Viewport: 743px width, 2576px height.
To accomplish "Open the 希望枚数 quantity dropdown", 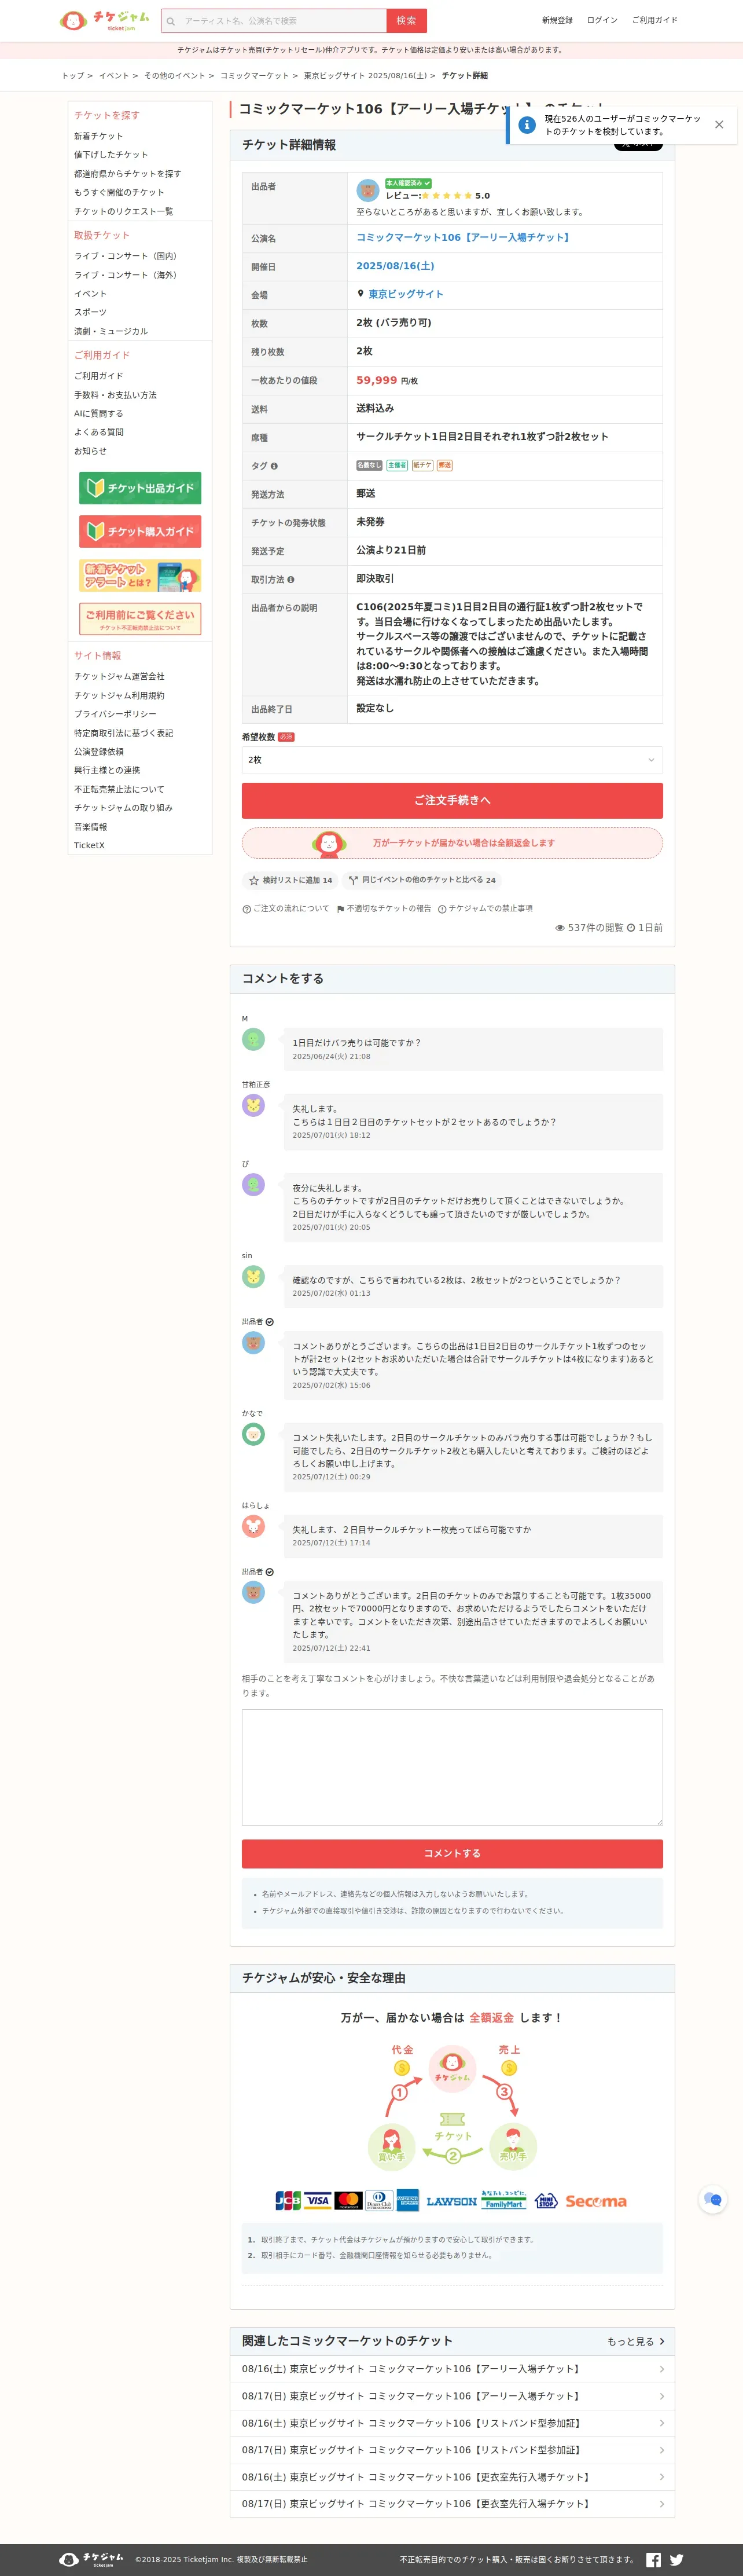I will point(452,760).
